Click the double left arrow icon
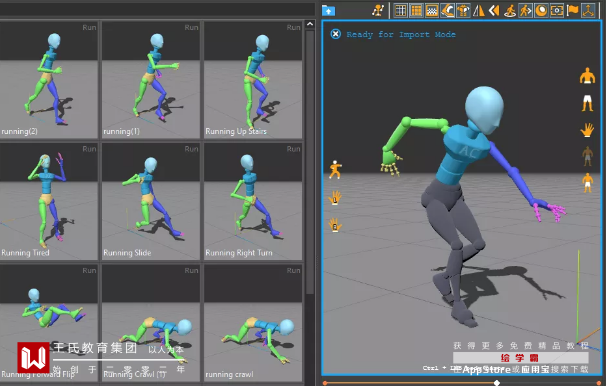Viewport: 606px width, 386px height. point(494,10)
